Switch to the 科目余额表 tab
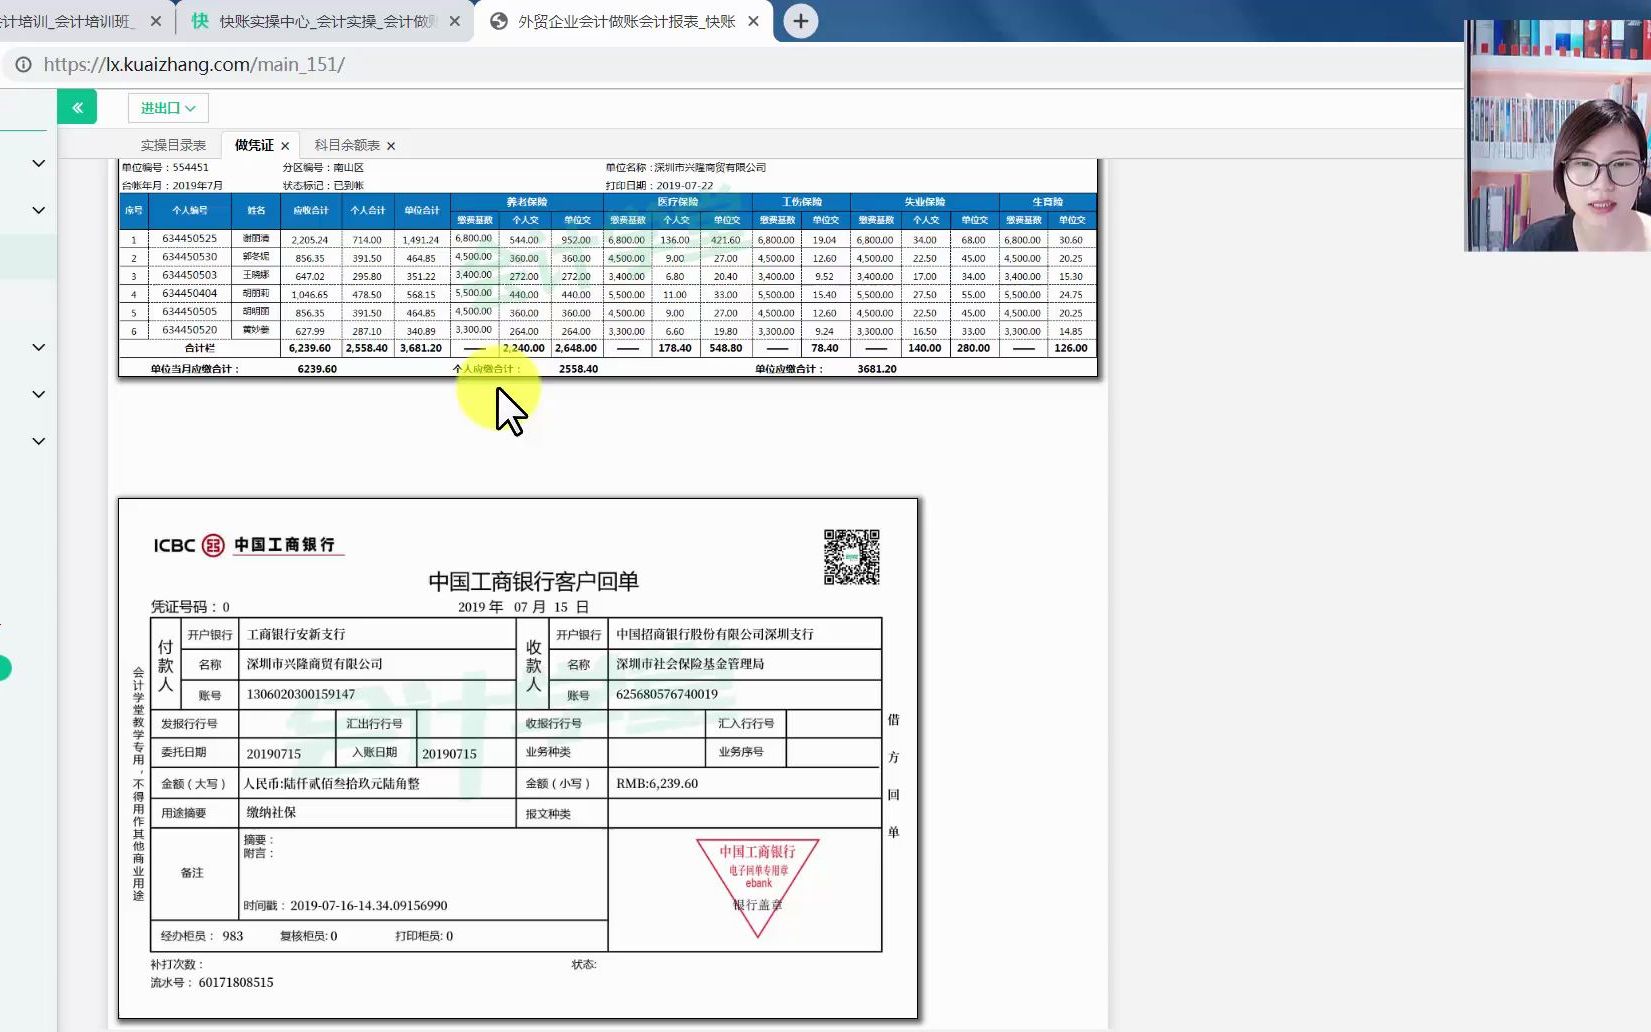The image size is (1651, 1032). point(347,145)
